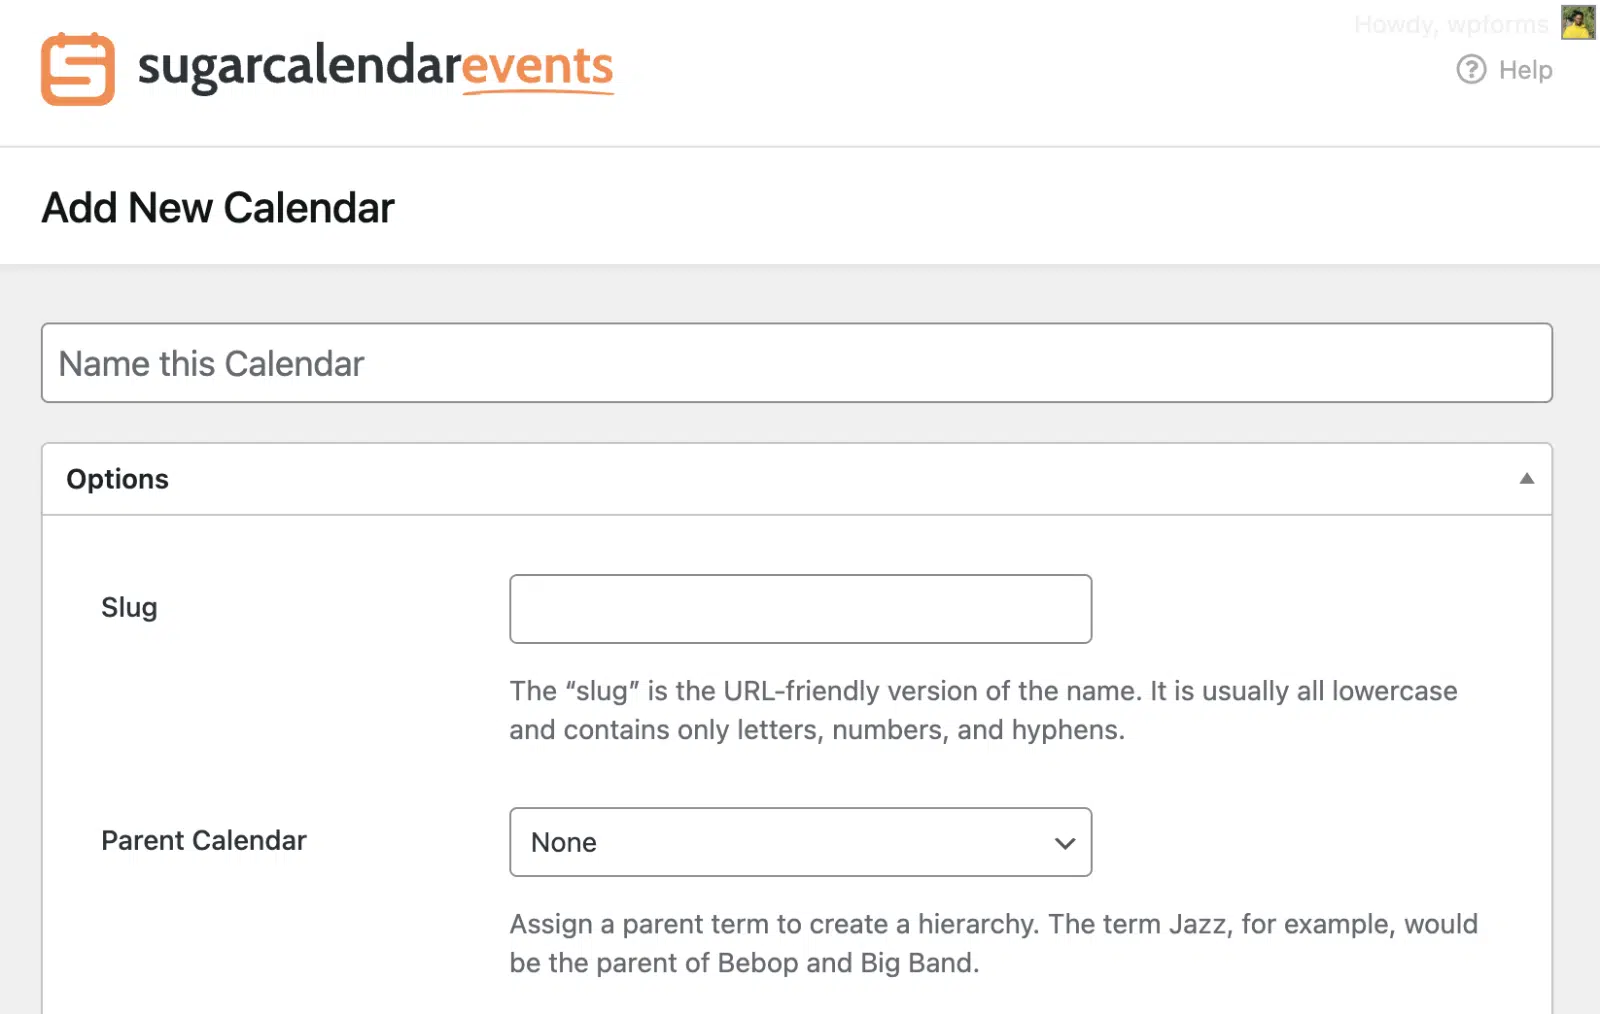The image size is (1600, 1014).
Task: Click into the Slug text field
Action: click(800, 609)
